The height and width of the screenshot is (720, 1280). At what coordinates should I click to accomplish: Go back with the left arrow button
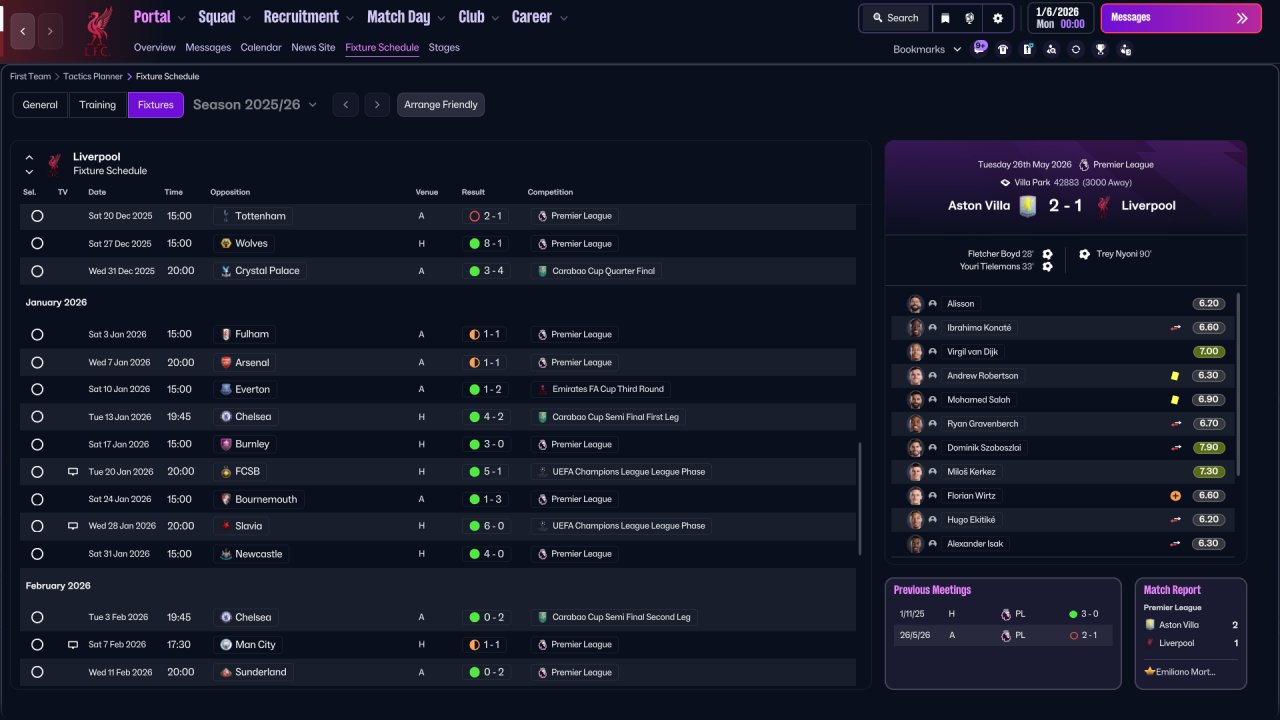(23, 31)
